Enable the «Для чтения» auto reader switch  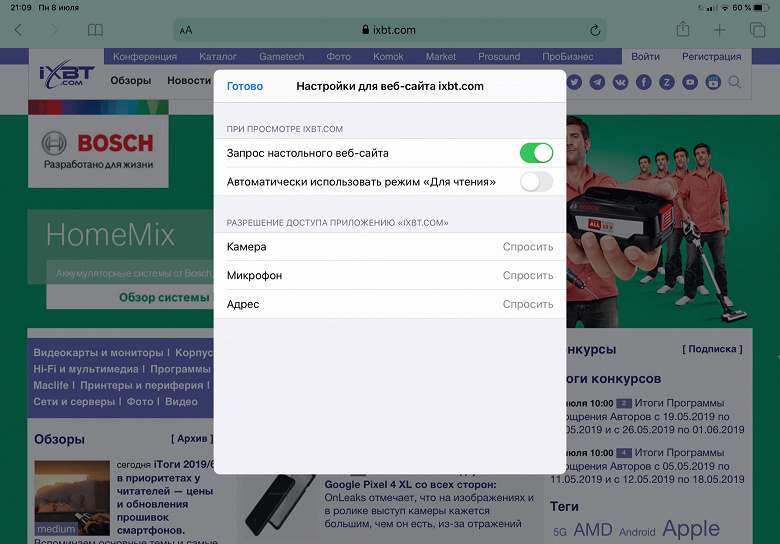click(x=536, y=182)
